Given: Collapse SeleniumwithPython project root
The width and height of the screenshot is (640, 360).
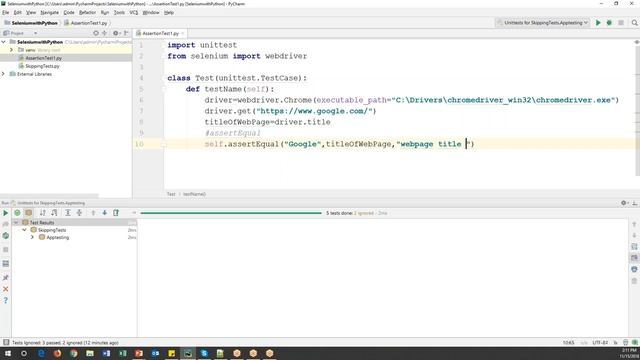Looking at the screenshot, I should [x=4, y=42].
